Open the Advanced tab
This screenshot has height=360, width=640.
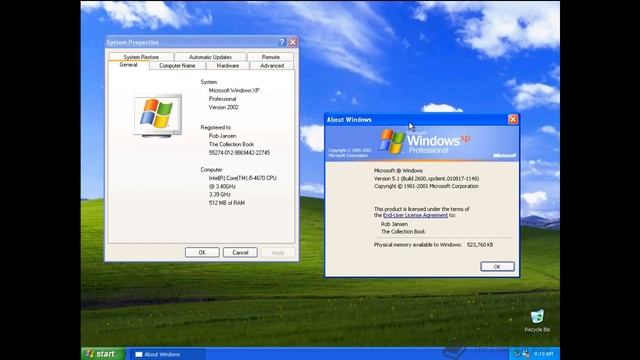click(x=272, y=66)
